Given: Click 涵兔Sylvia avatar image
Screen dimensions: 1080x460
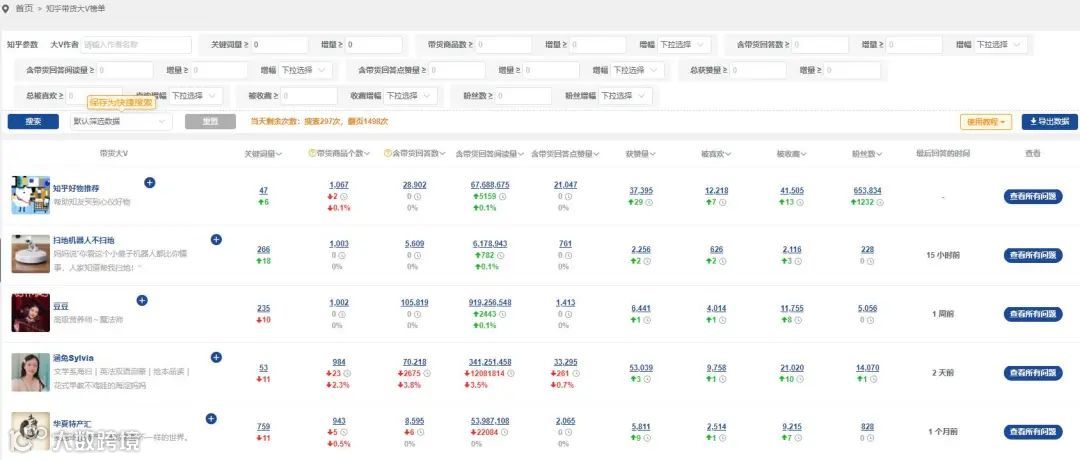Looking at the screenshot, I should click(30, 373).
